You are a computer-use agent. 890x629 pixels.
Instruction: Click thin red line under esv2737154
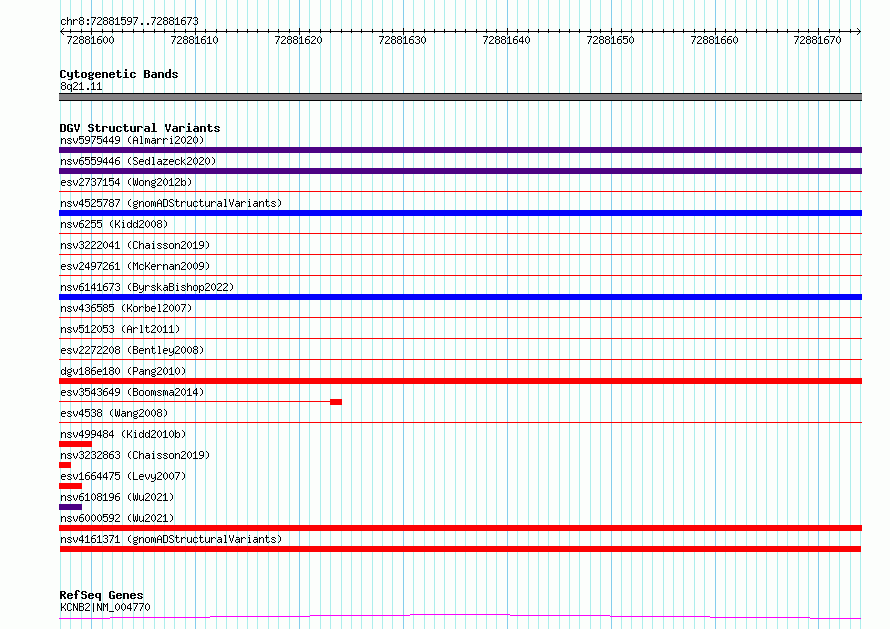click(x=460, y=192)
